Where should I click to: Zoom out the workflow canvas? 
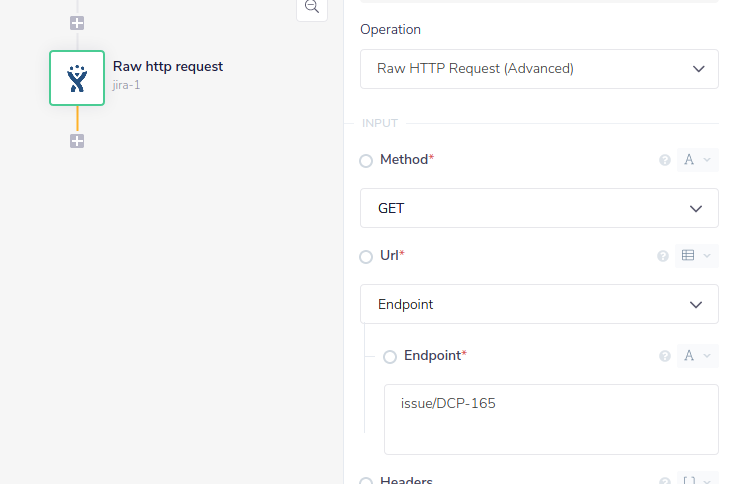pyautogui.click(x=312, y=7)
